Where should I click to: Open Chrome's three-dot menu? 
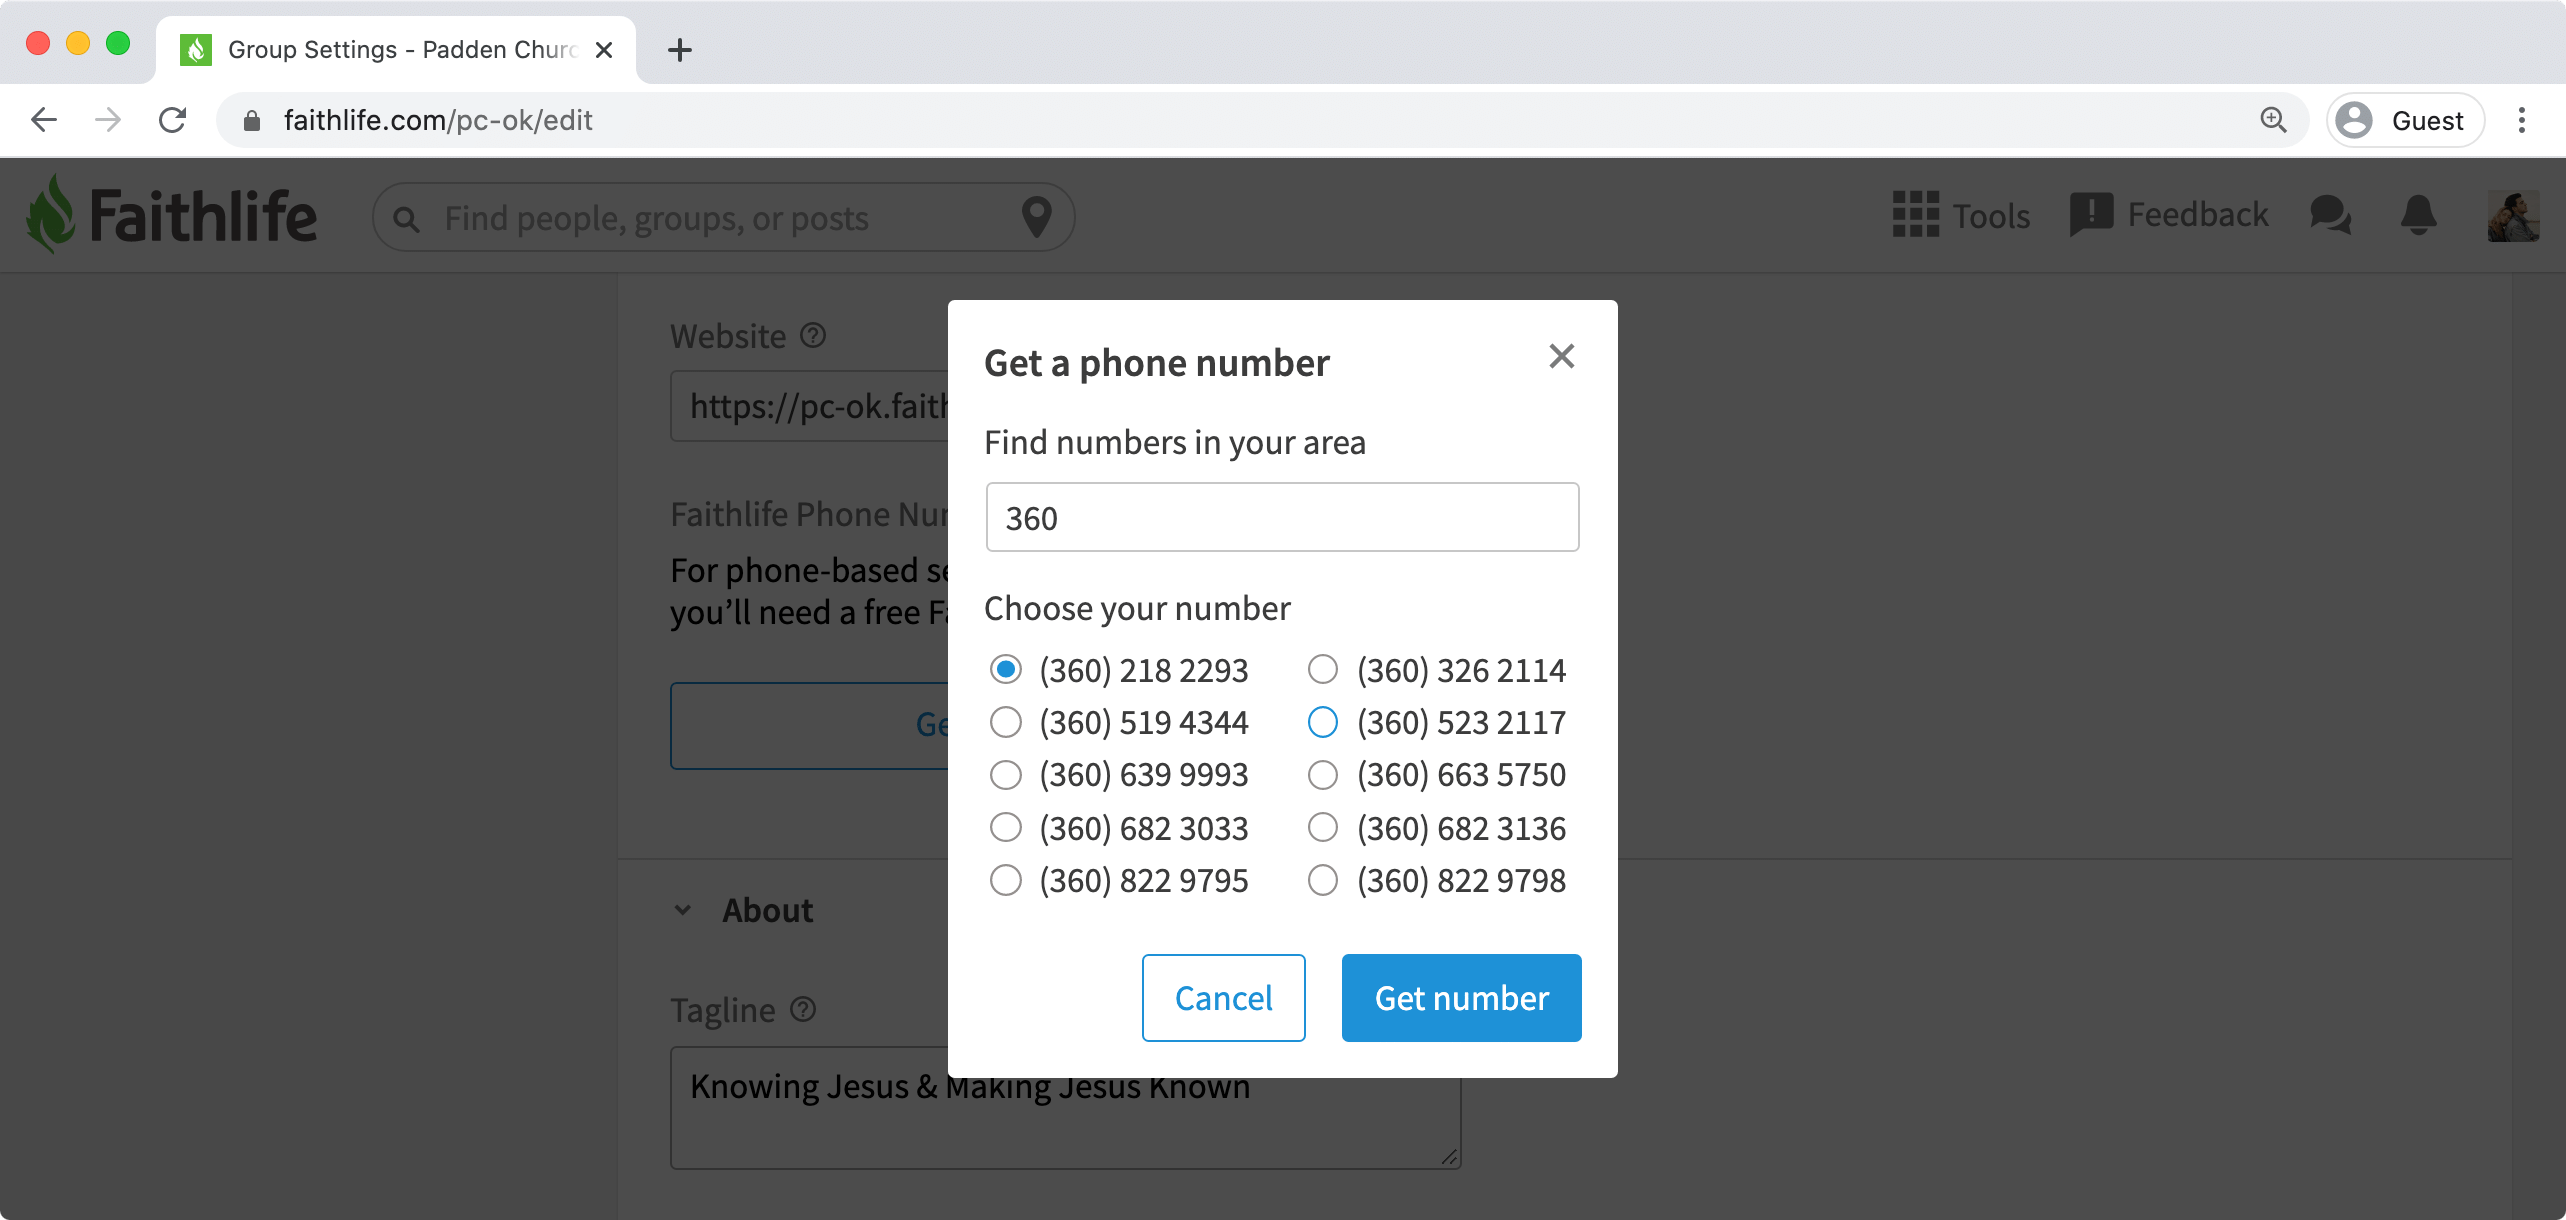coord(2521,120)
